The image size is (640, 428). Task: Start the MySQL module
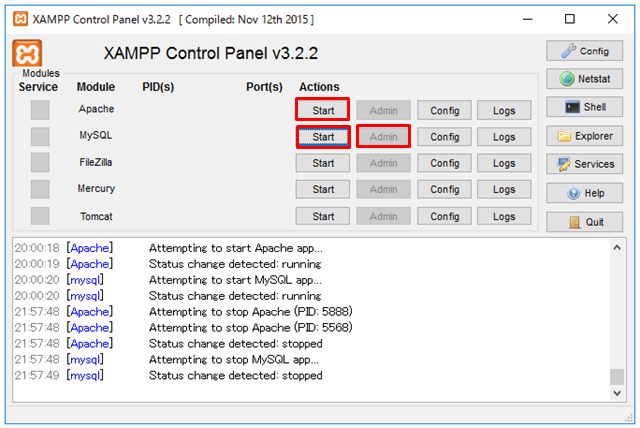click(323, 137)
